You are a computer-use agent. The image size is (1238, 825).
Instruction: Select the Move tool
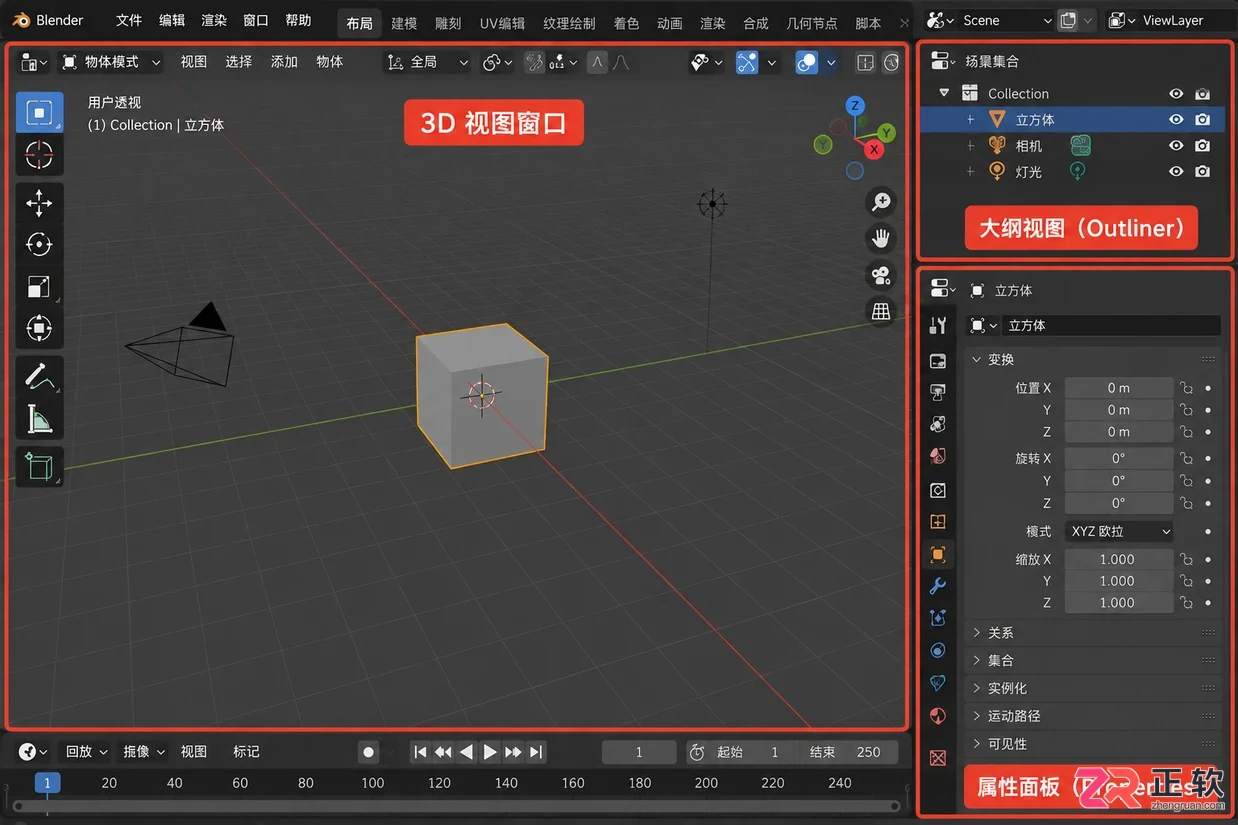point(39,204)
